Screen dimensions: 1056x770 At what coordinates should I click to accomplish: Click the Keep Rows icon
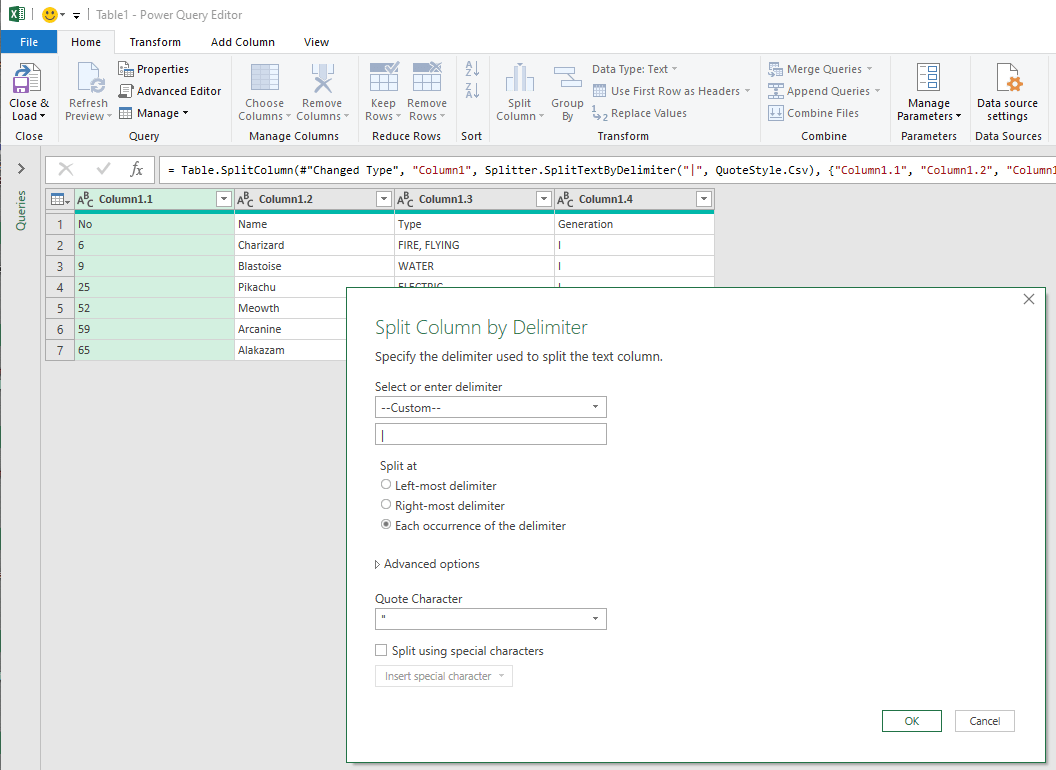coord(384,77)
